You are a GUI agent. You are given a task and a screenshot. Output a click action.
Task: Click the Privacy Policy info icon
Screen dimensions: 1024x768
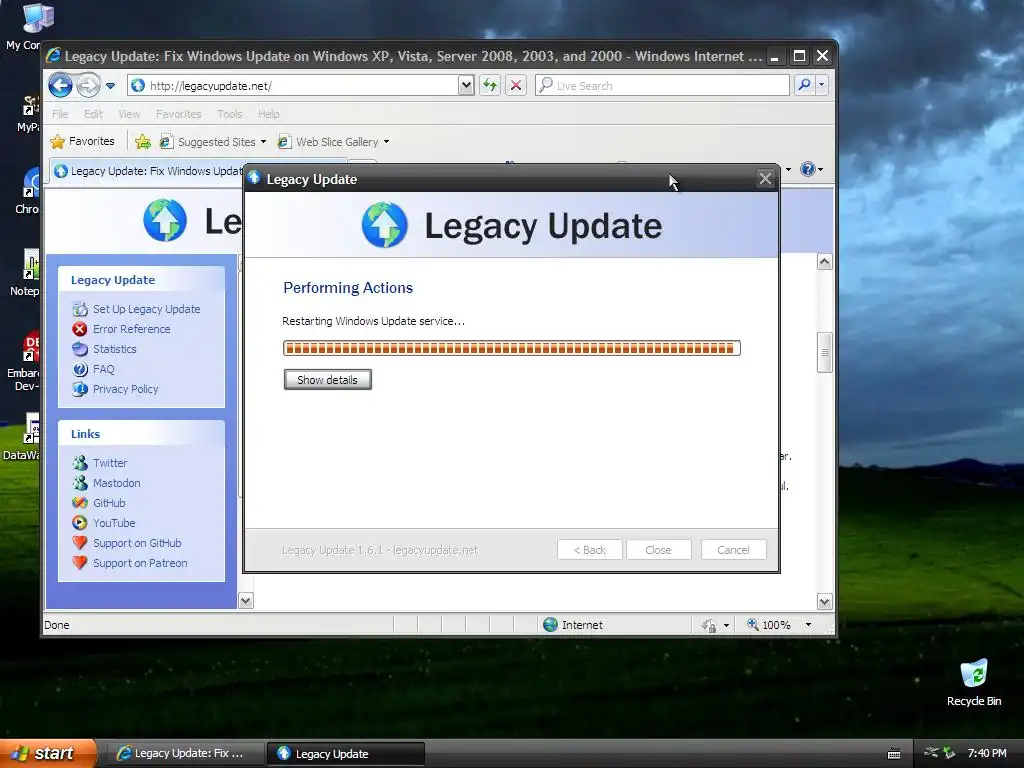click(x=80, y=389)
